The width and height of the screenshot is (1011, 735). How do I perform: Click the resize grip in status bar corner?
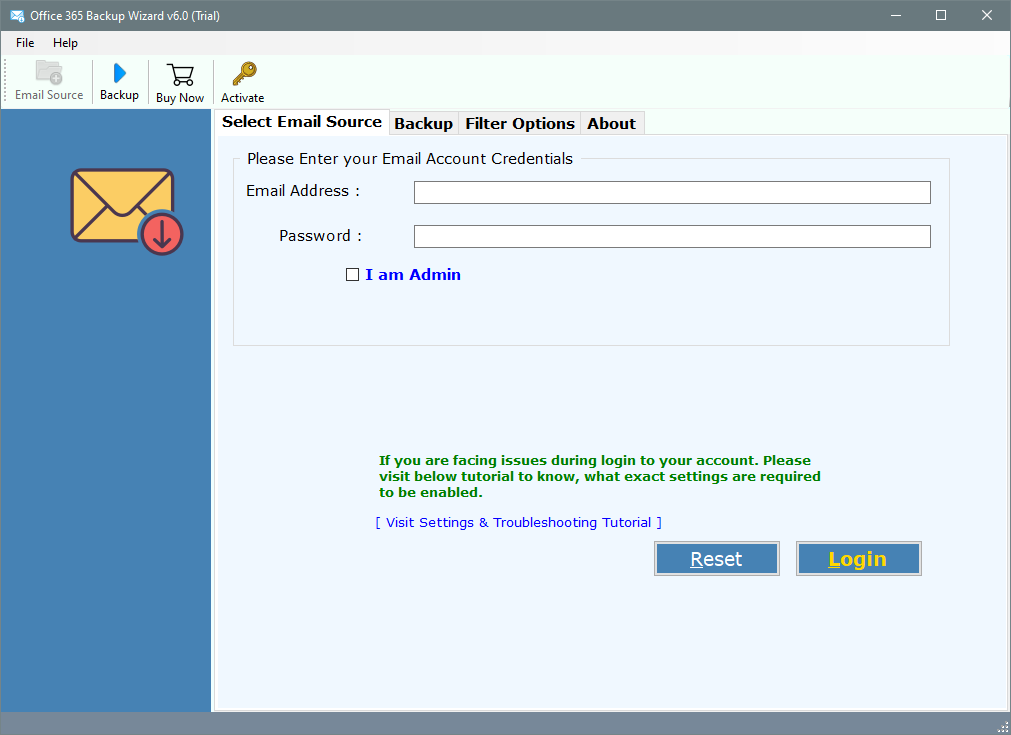tap(1003, 727)
